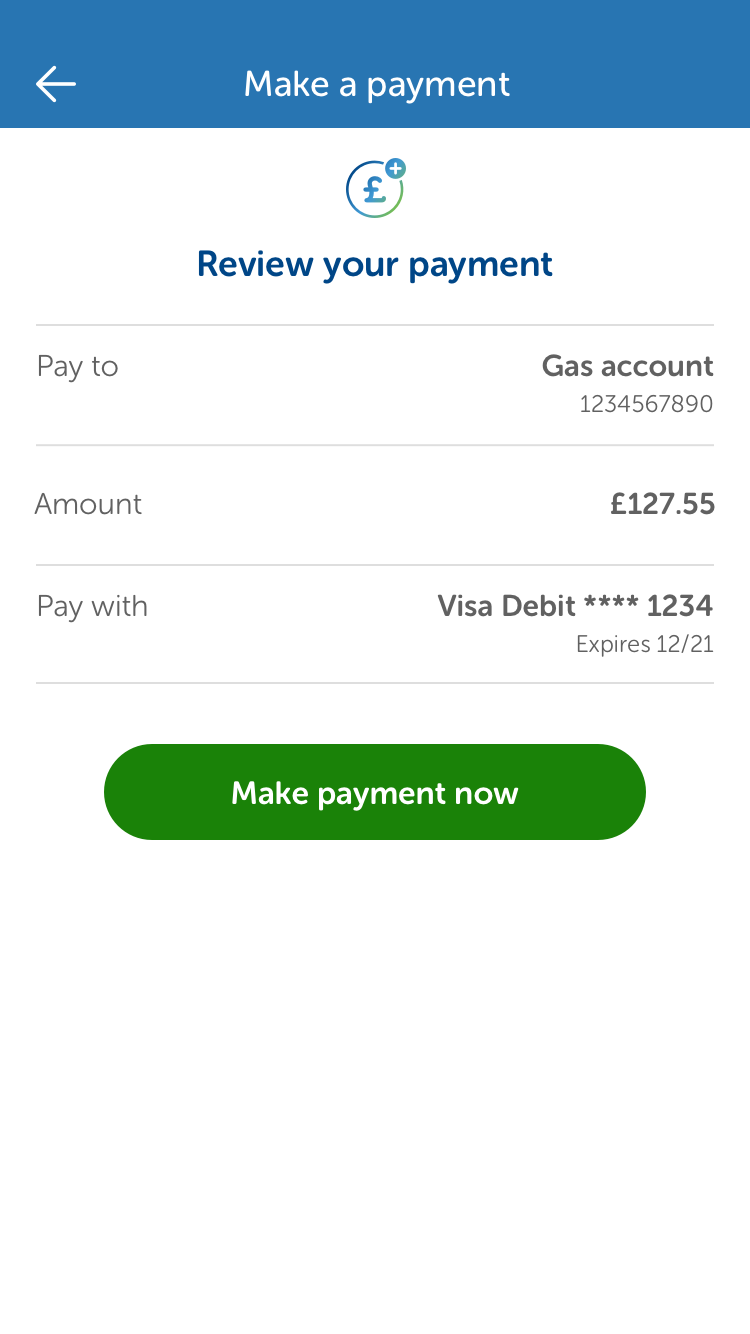Click the "Gas account" payee name
The image size is (750, 1334).
click(627, 366)
